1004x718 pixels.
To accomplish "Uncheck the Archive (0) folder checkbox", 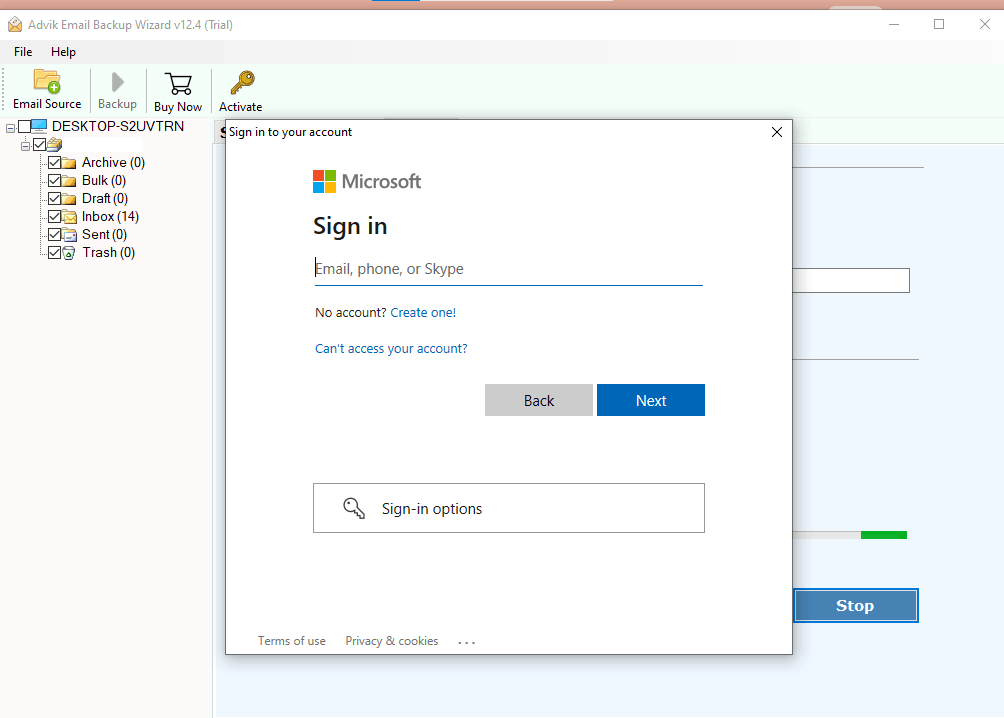I will pyautogui.click(x=54, y=163).
